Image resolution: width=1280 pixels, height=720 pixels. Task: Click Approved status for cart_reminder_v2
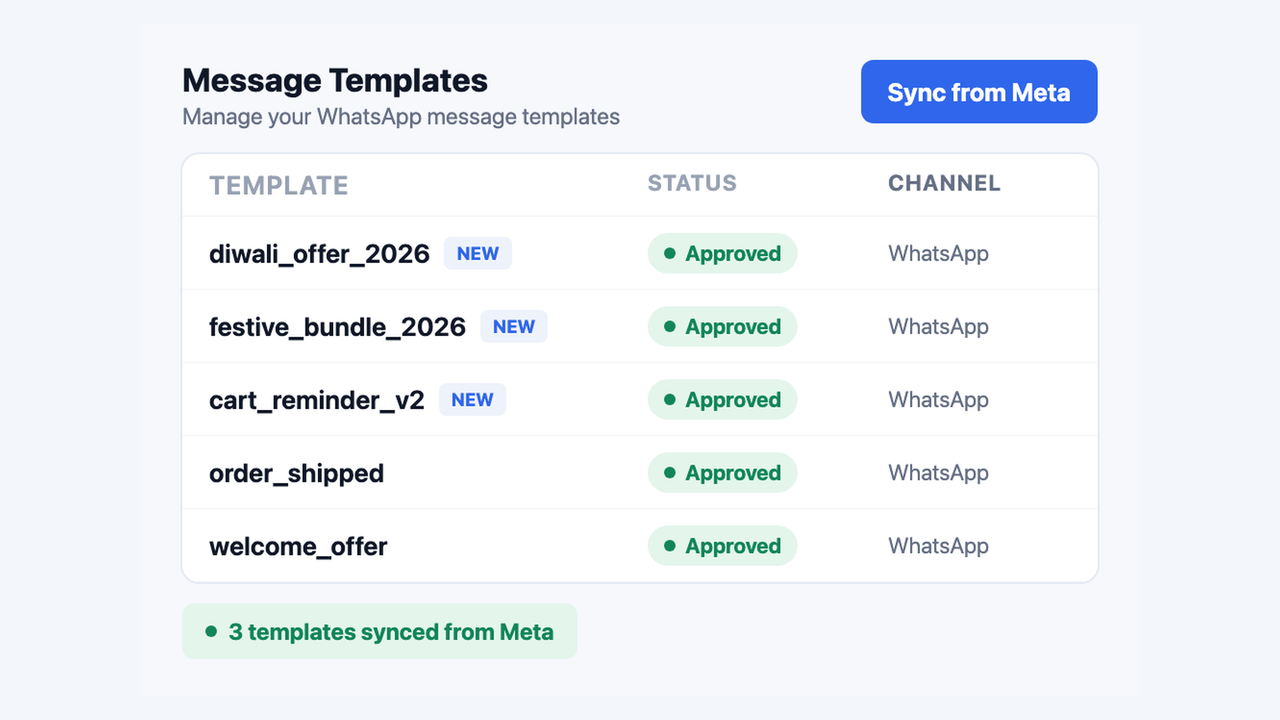click(722, 400)
